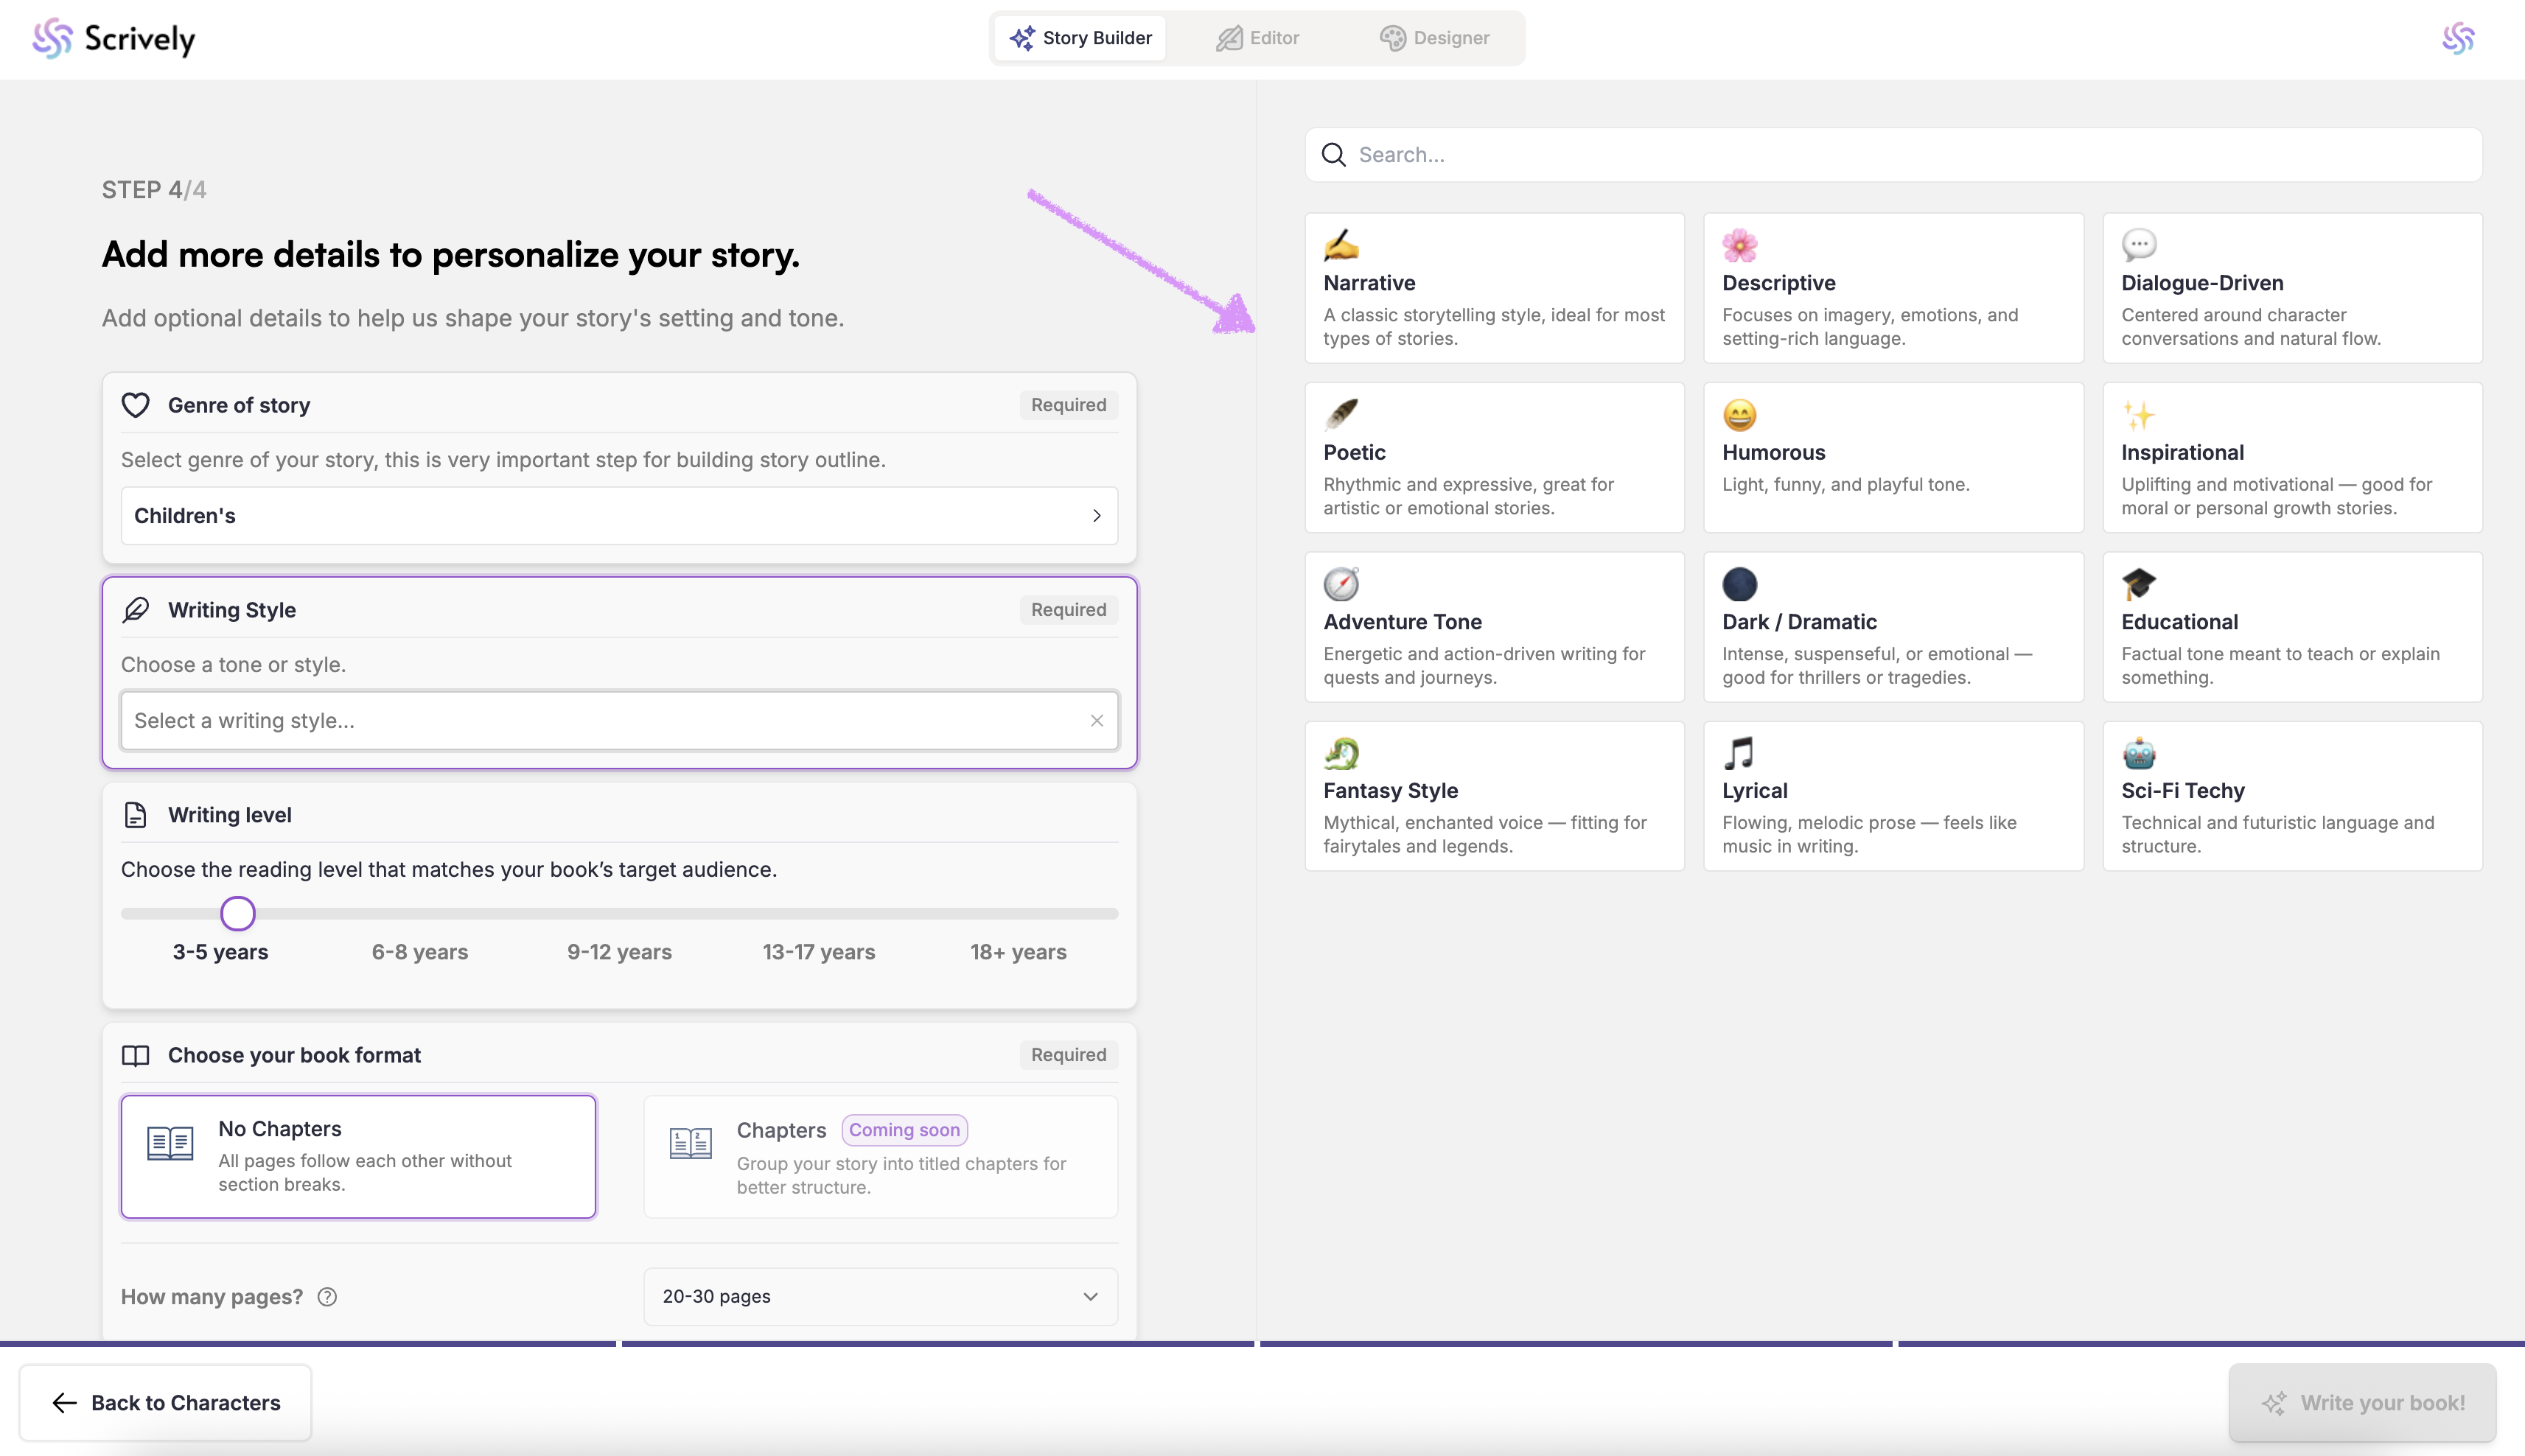Choose the Educational graduation cap card

click(x=2291, y=627)
